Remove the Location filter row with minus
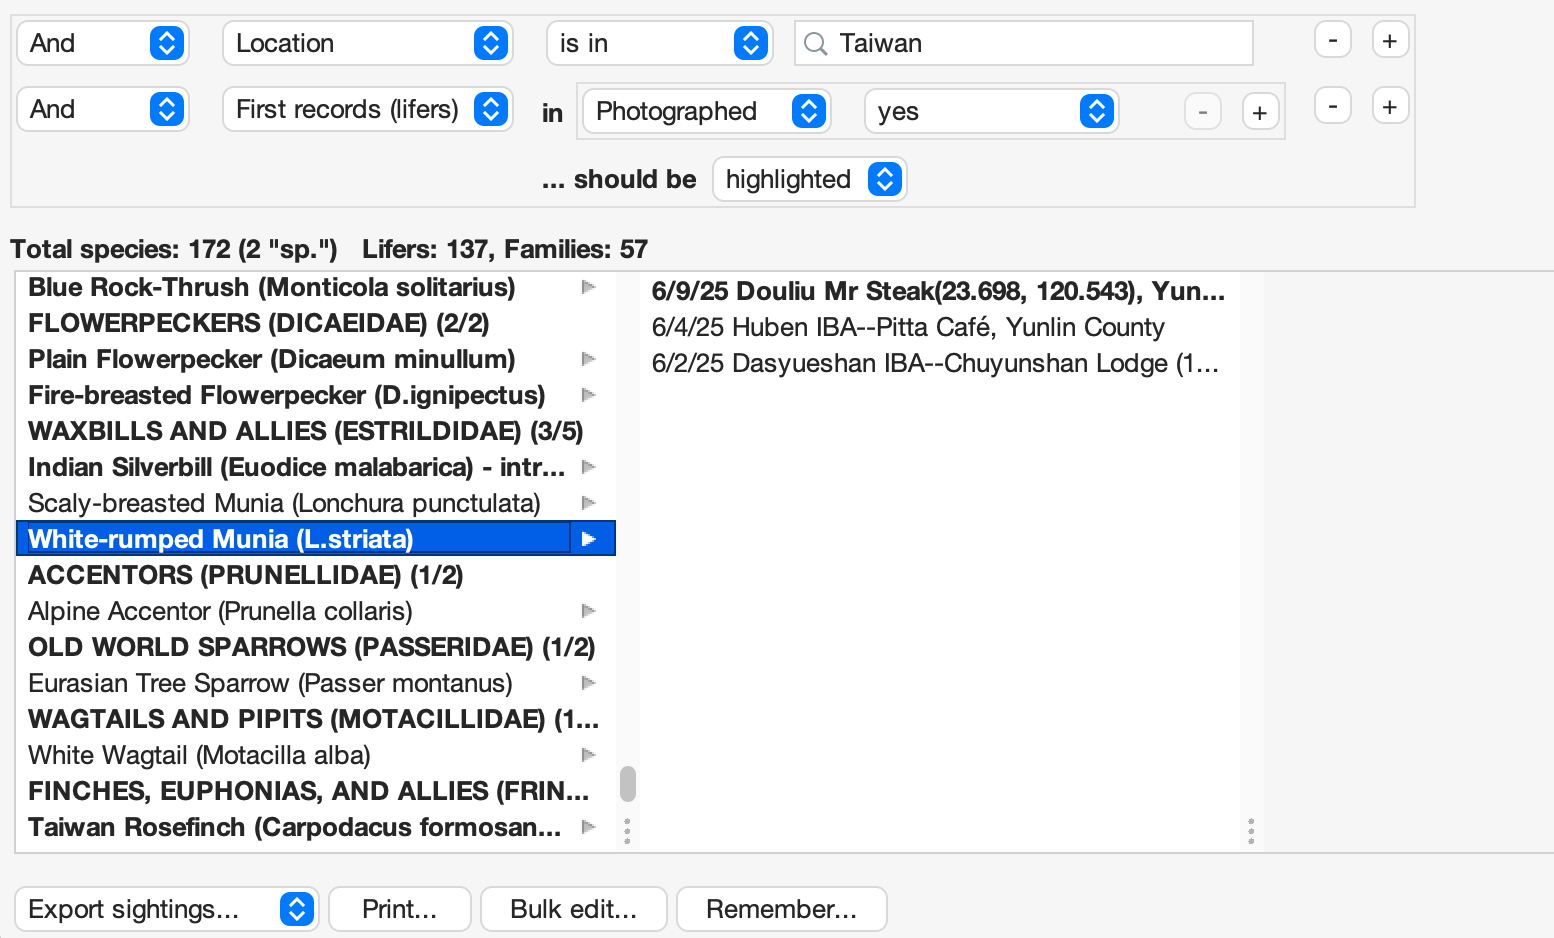The width and height of the screenshot is (1554, 938). [1333, 41]
